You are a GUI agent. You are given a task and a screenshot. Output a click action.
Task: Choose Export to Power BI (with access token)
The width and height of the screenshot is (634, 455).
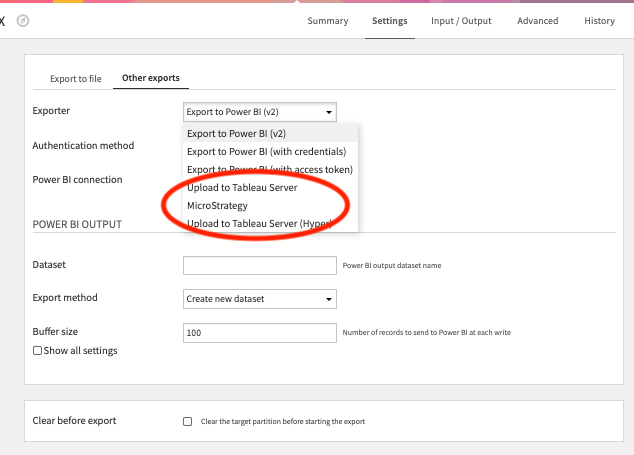270,169
